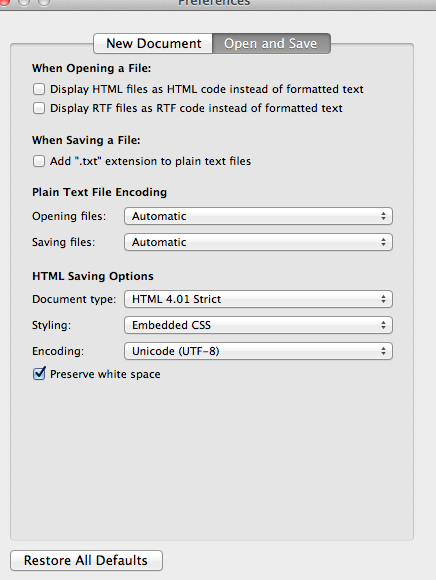Click the arrows on Document type popup
The image size is (436, 580).
[383, 299]
